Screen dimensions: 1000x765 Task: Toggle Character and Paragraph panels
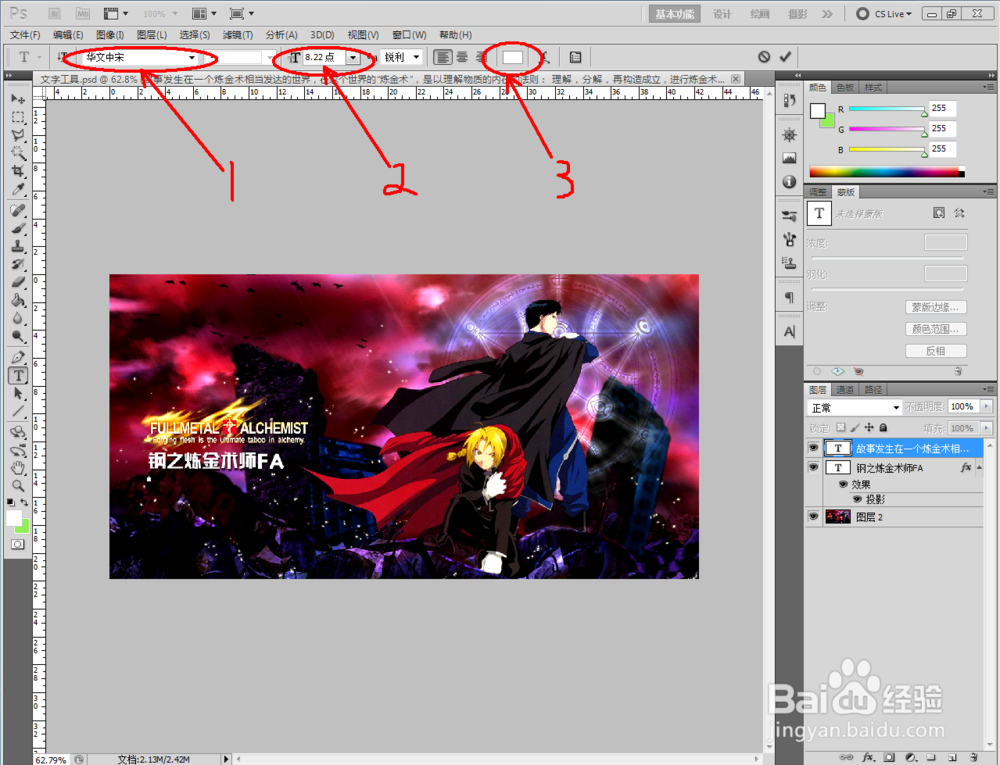click(x=575, y=57)
